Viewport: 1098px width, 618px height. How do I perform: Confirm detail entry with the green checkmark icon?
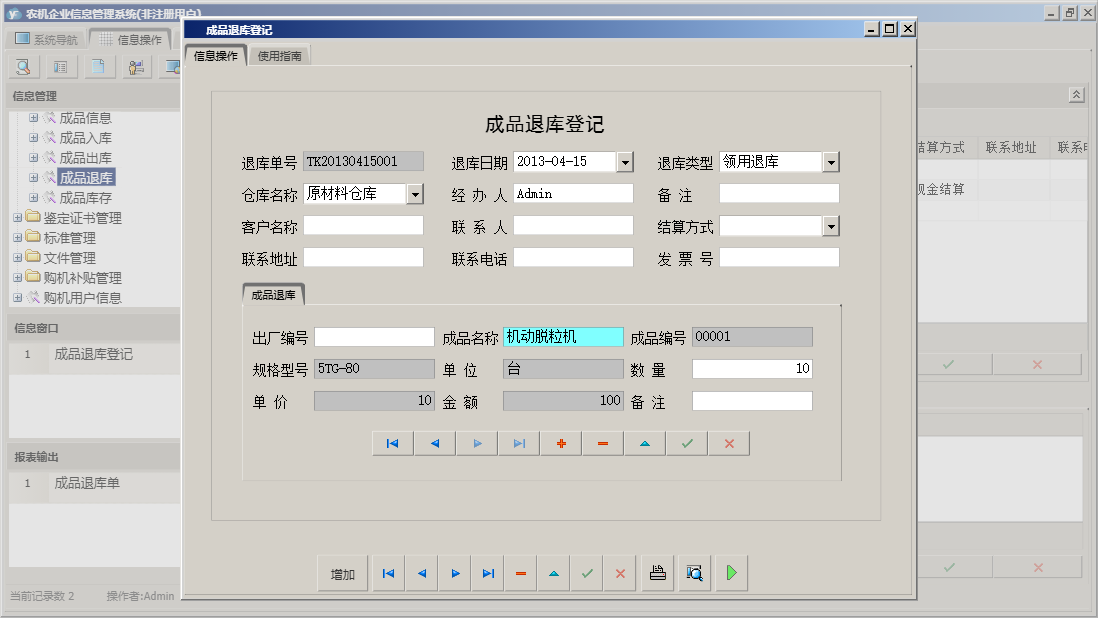tap(686, 443)
